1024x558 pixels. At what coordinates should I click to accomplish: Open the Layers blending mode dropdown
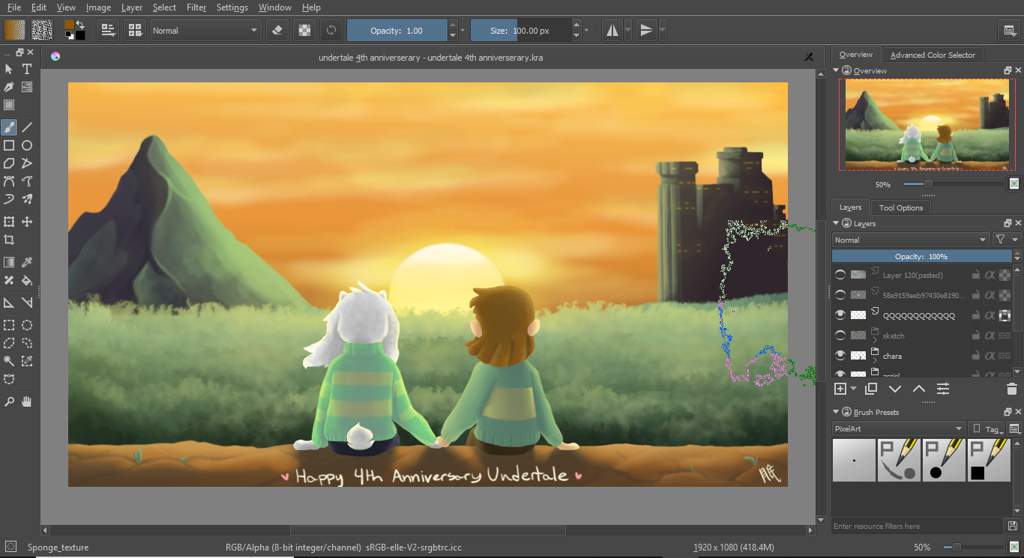click(x=910, y=240)
